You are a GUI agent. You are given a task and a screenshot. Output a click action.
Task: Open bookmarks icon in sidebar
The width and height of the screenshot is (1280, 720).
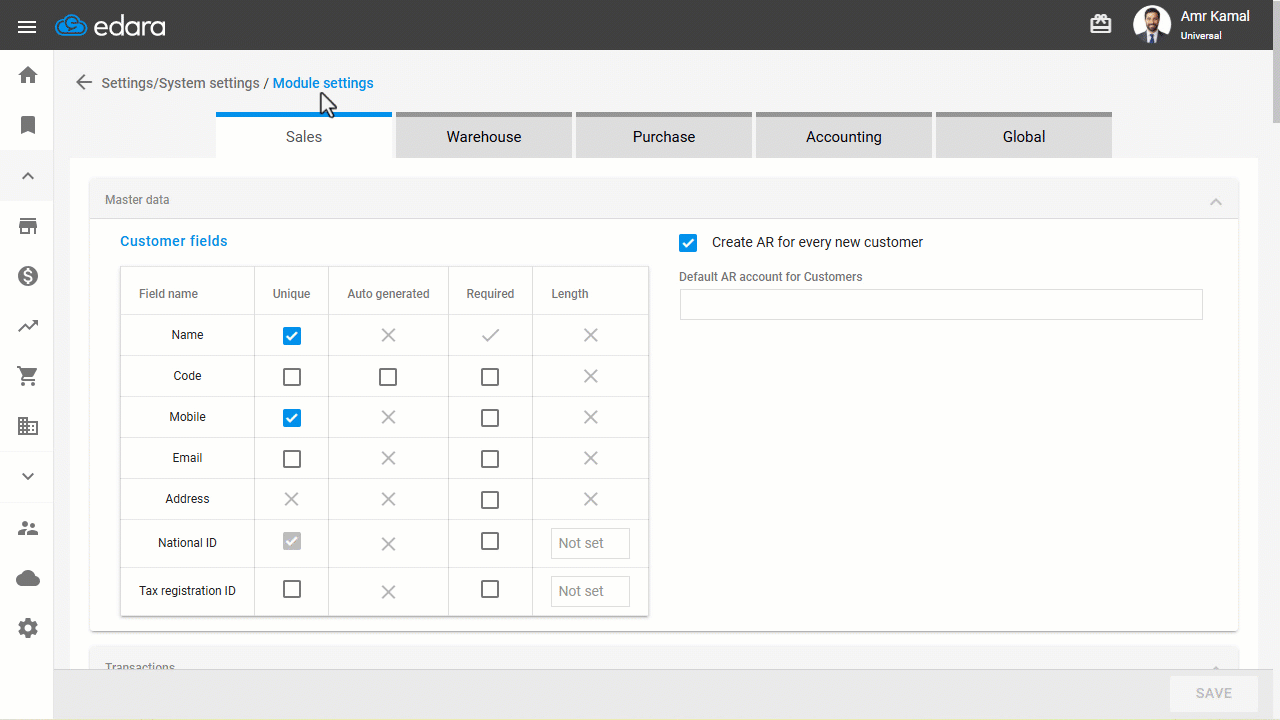[28, 125]
